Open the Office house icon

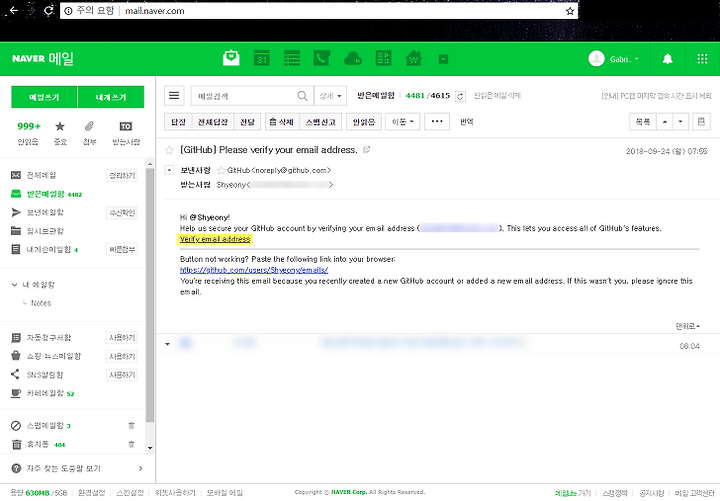click(414, 58)
